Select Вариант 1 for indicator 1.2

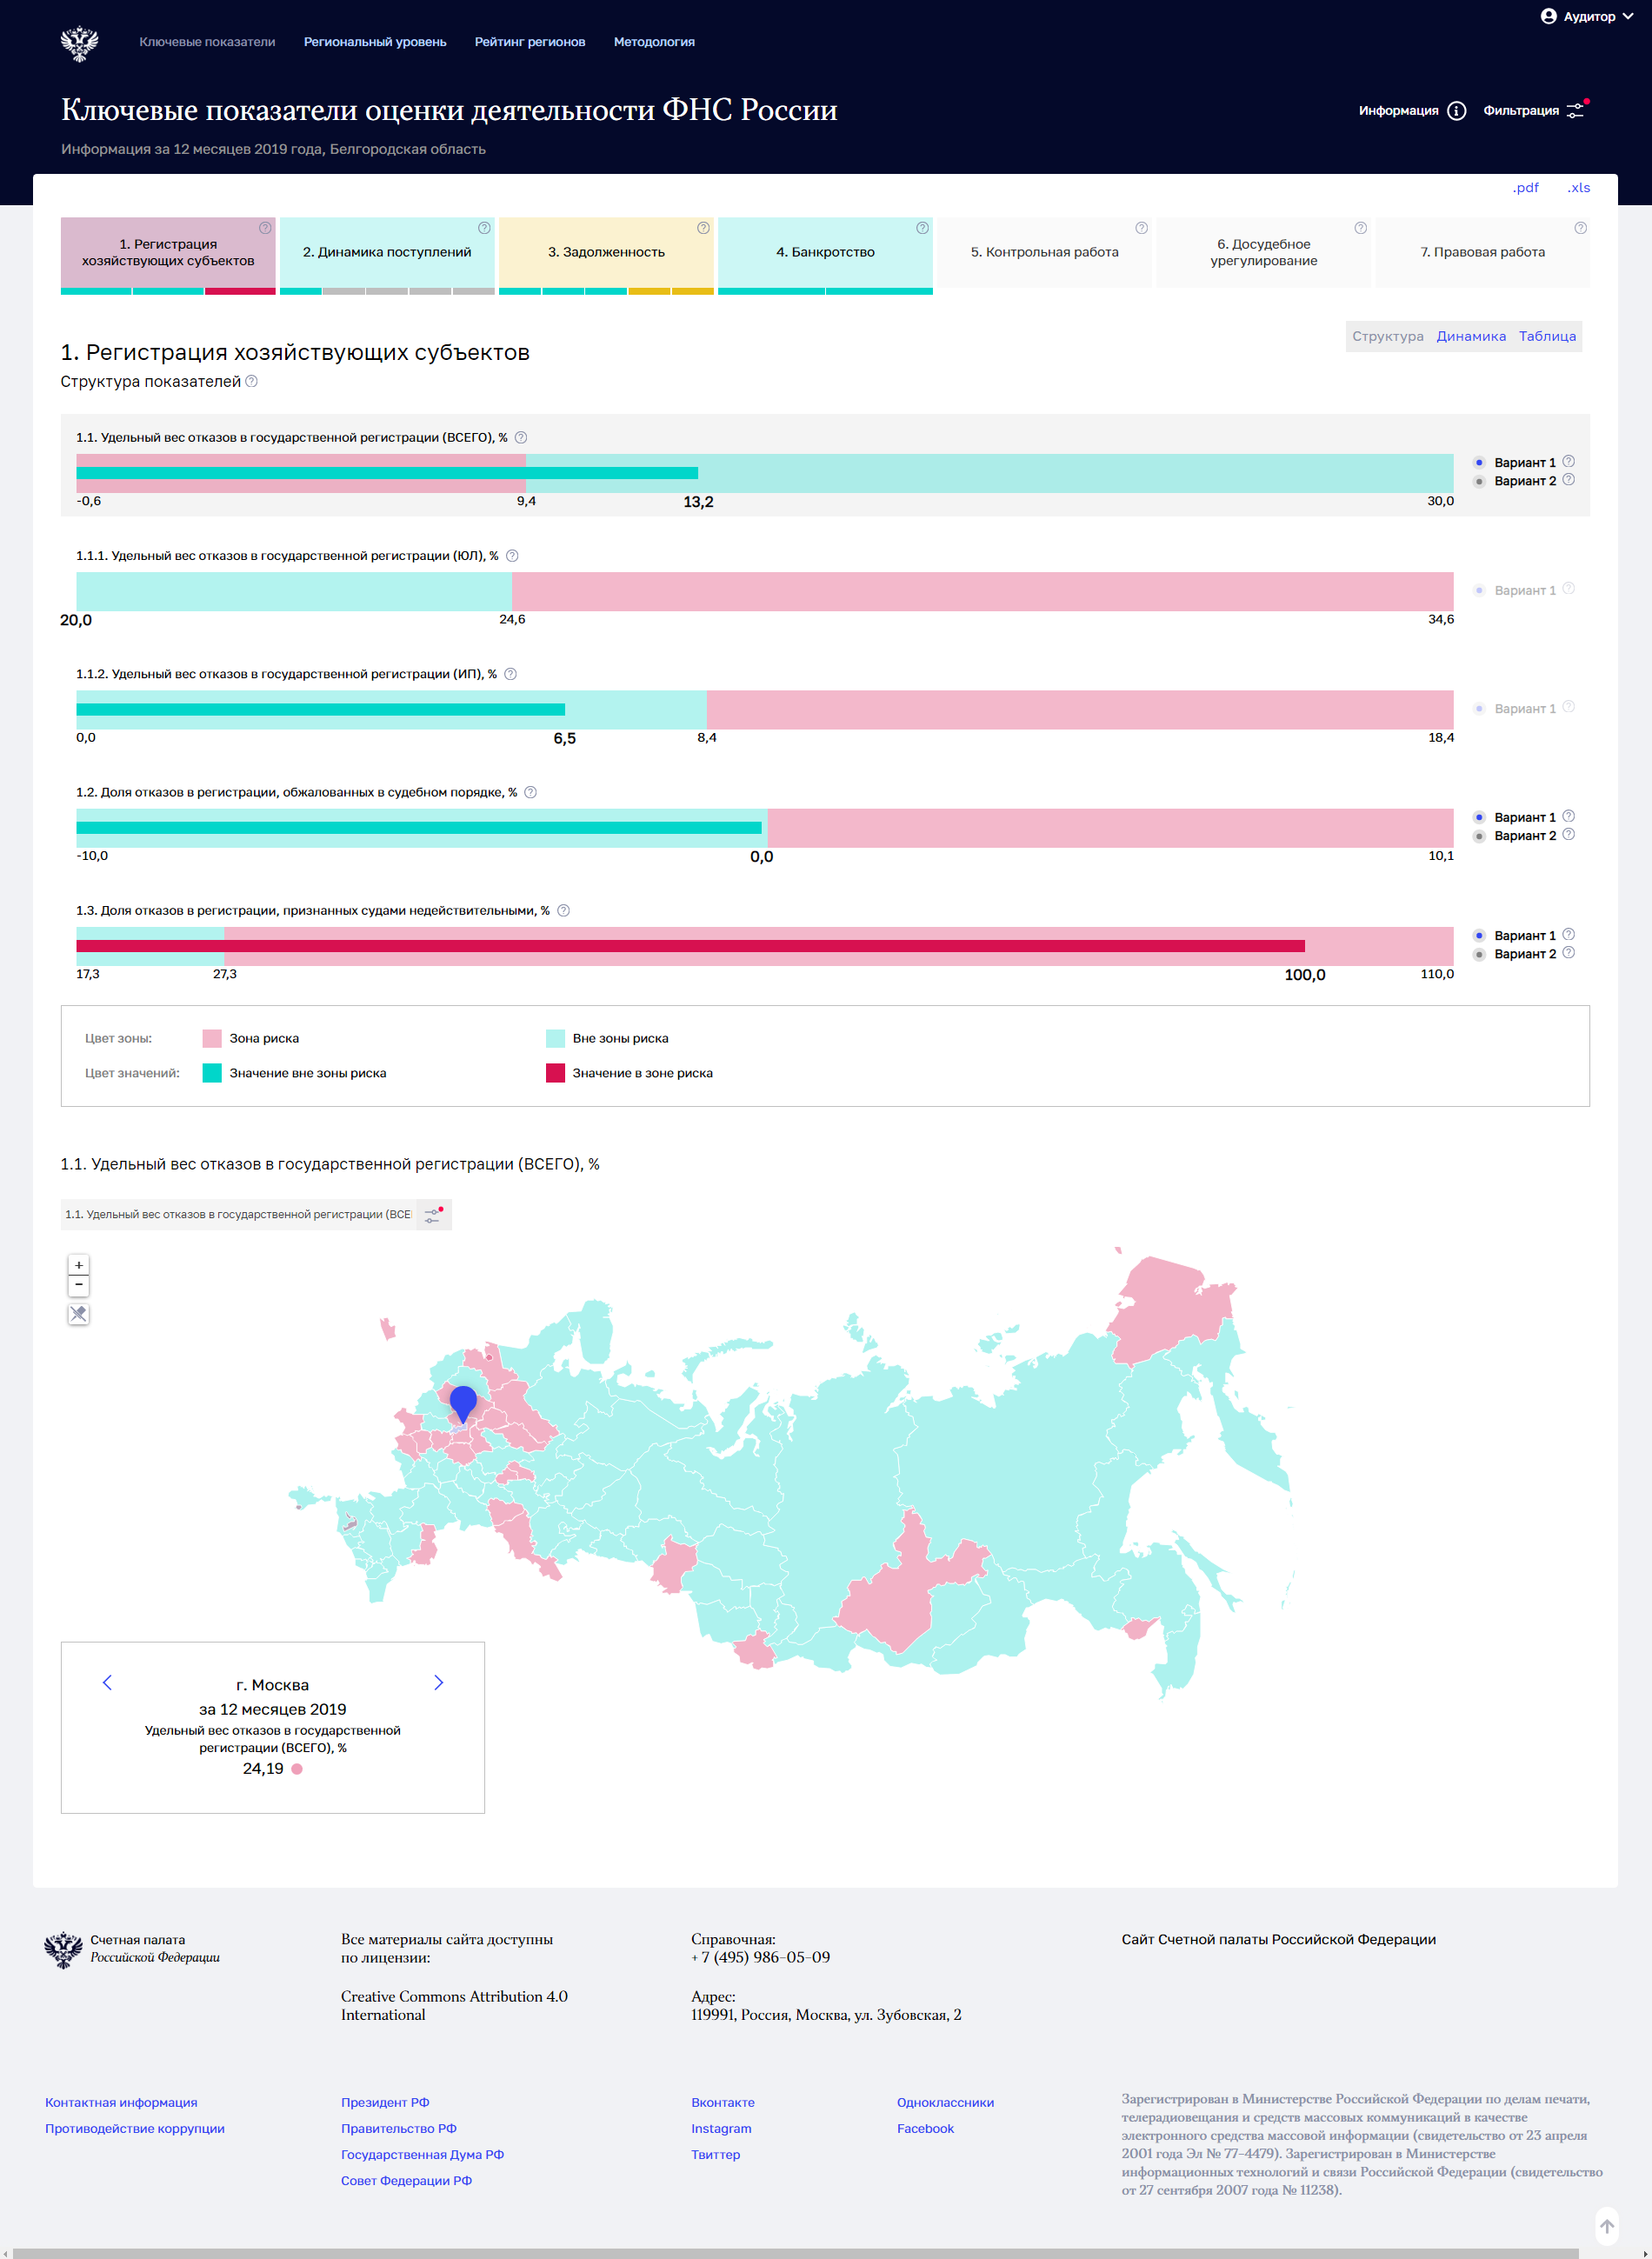point(1479,817)
